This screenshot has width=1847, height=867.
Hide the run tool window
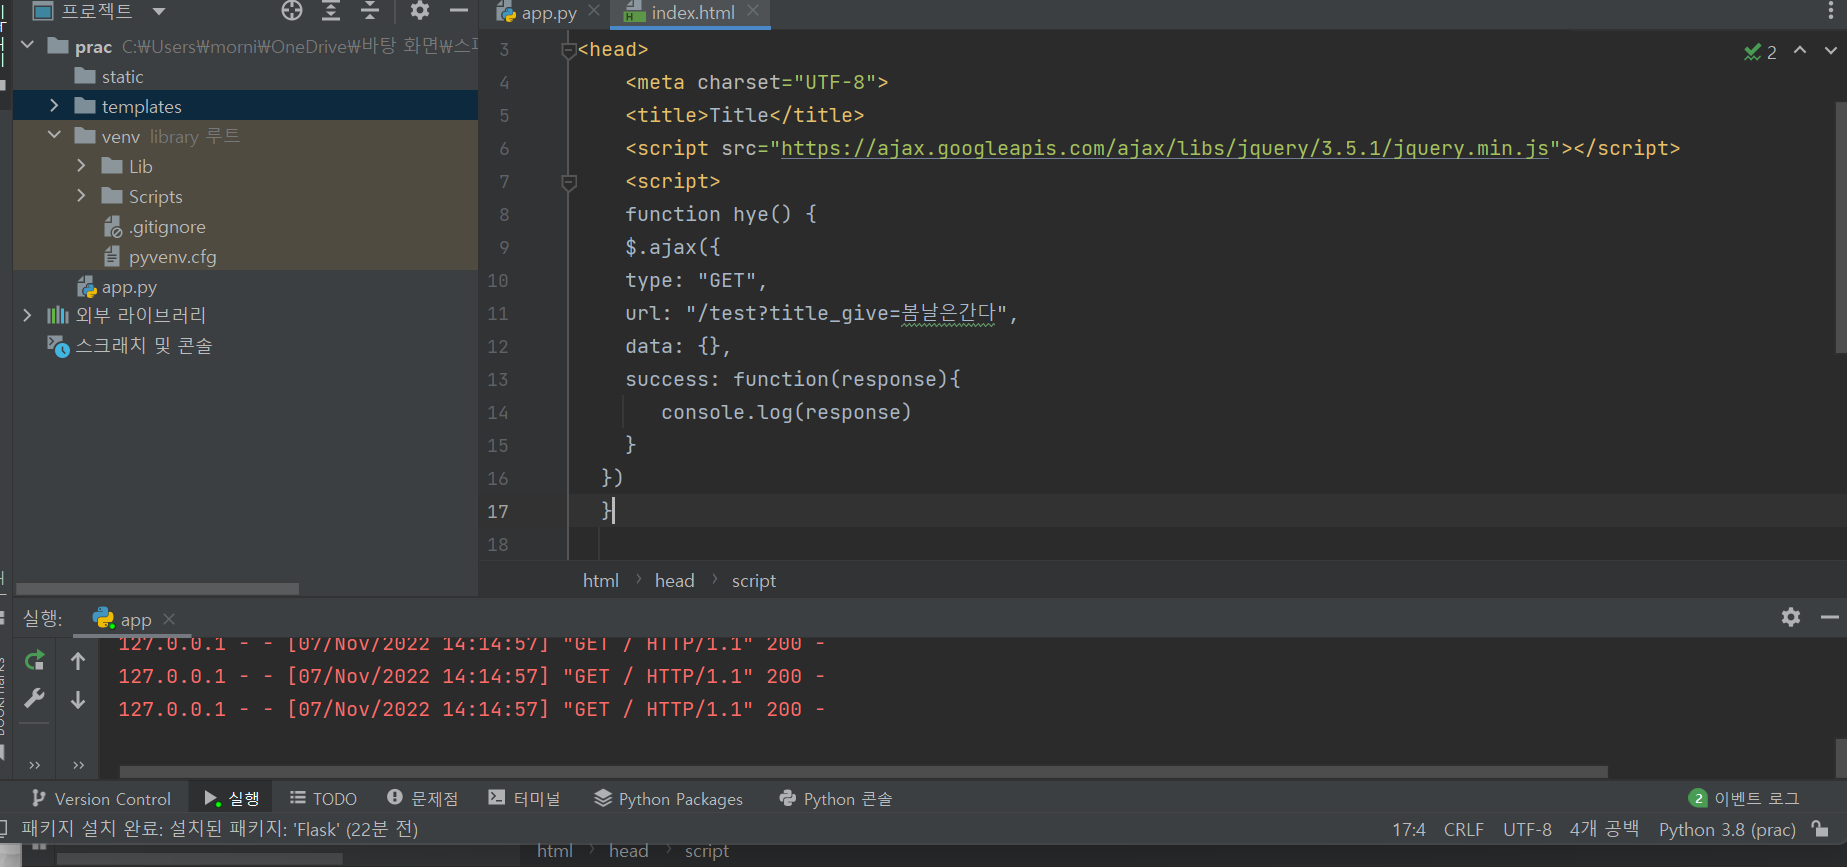pos(1830,617)
